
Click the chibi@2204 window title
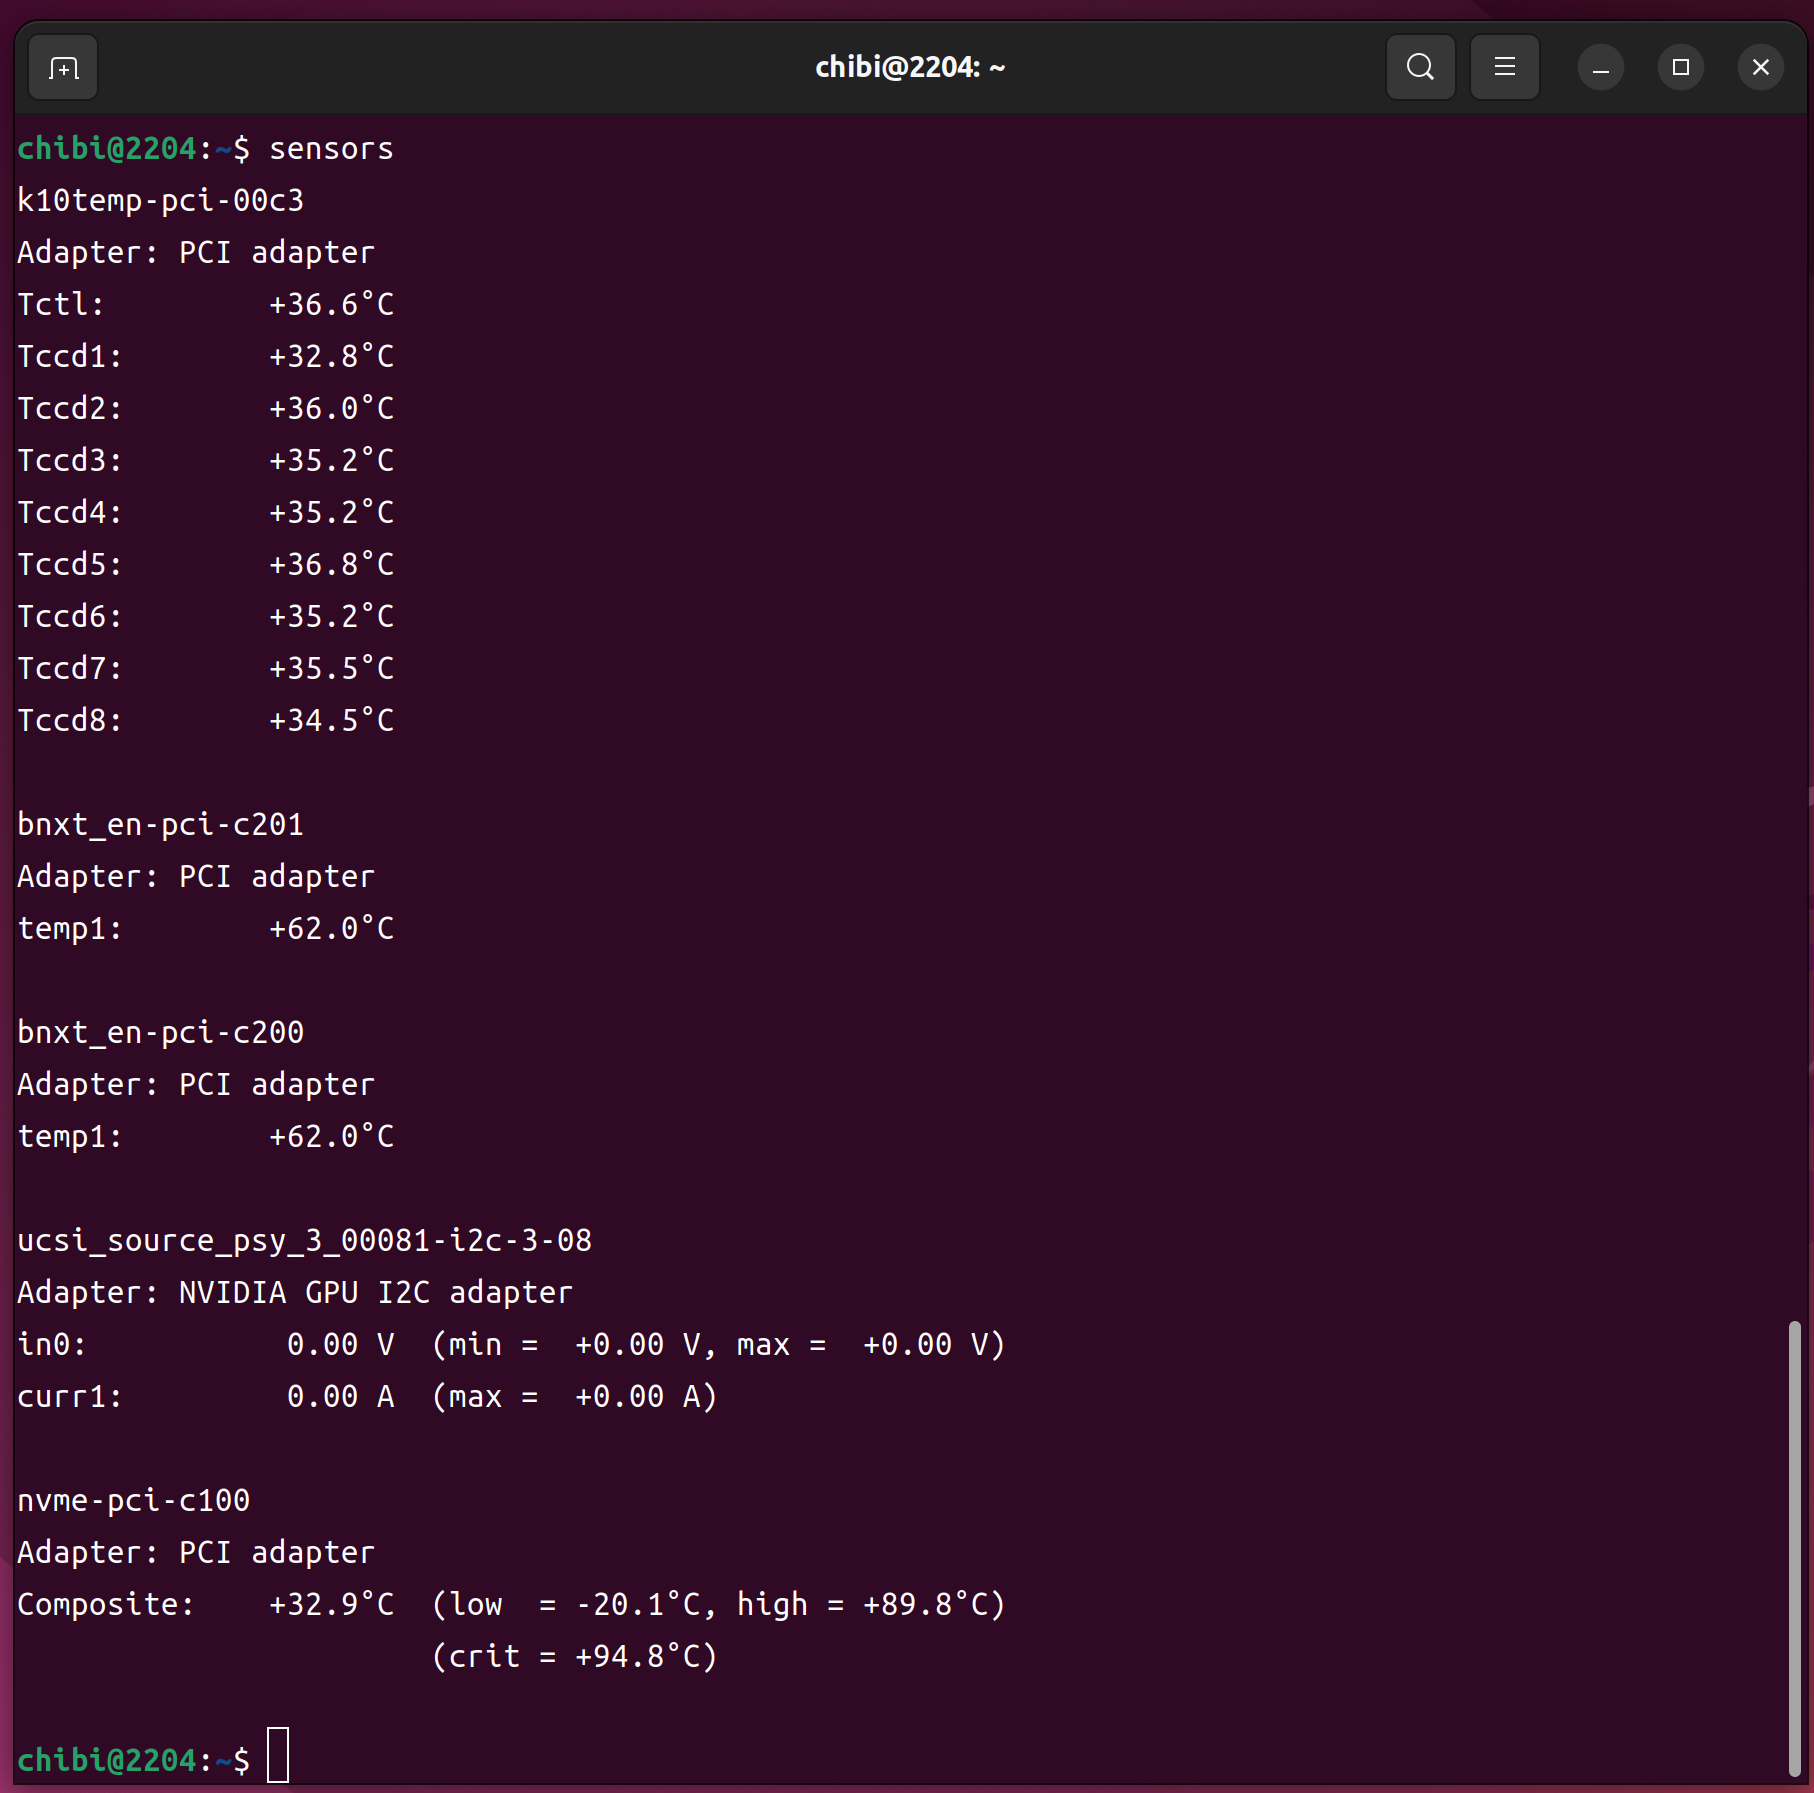[x=909, y=68]
